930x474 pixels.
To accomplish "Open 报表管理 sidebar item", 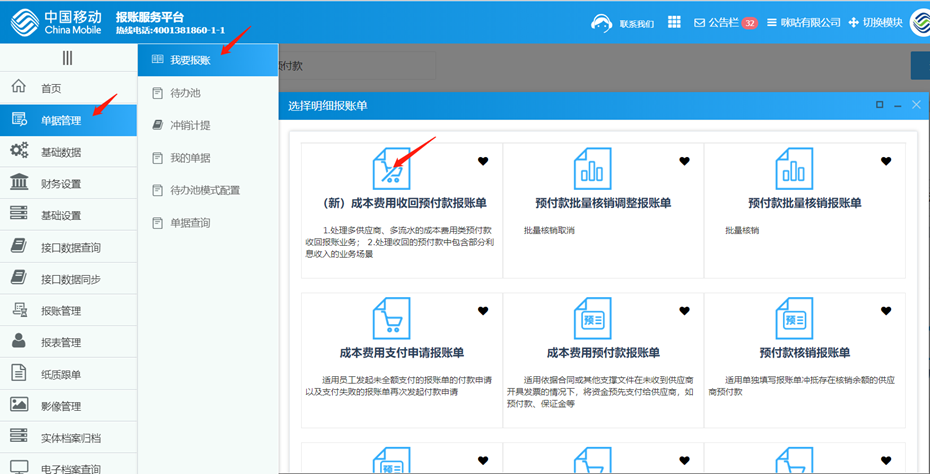I will pos(68,342).
